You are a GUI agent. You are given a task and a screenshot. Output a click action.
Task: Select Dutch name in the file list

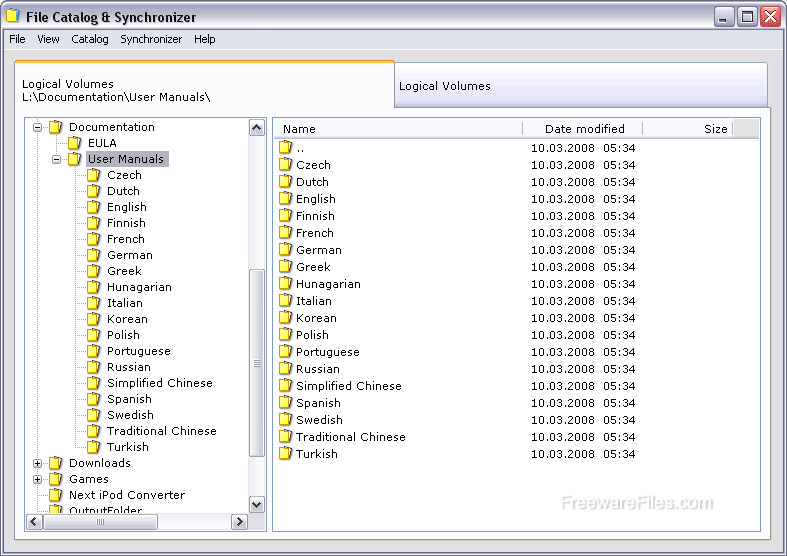pyautogui.click(x=312, y=182)
